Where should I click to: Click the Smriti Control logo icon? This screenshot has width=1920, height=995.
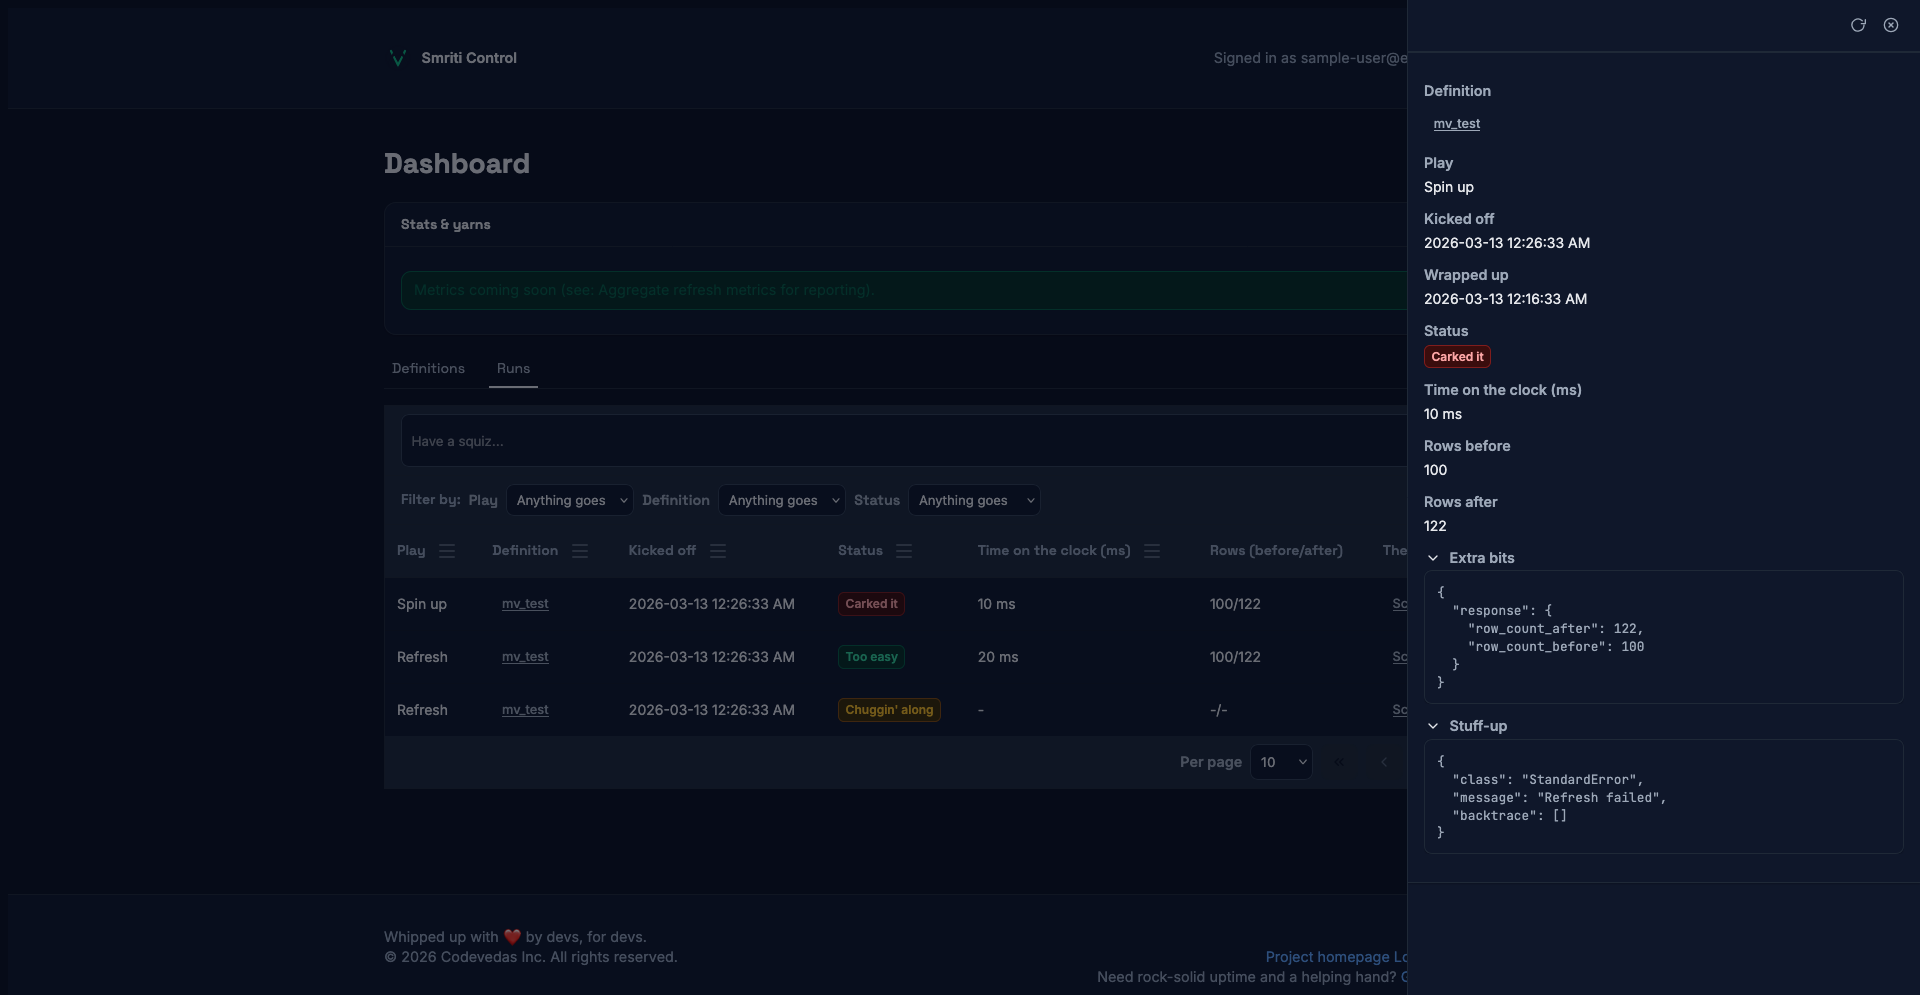pyautogui.click(x=397, y=58)
